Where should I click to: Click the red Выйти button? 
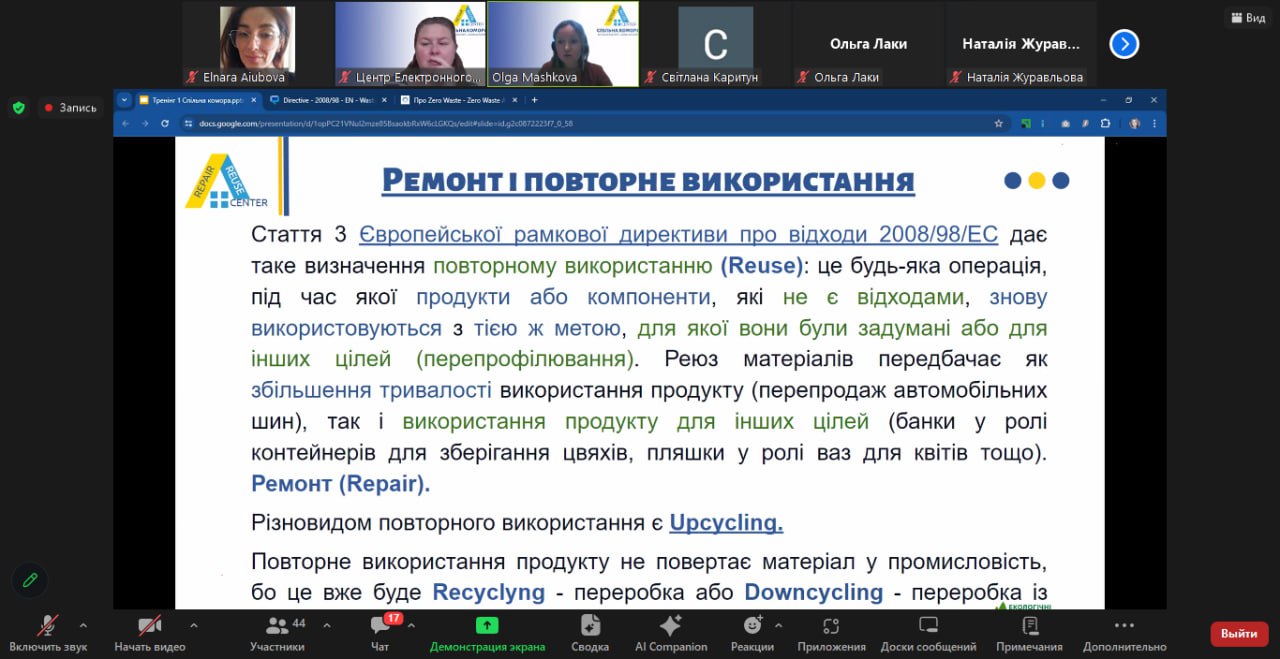tap(1238, 632)
